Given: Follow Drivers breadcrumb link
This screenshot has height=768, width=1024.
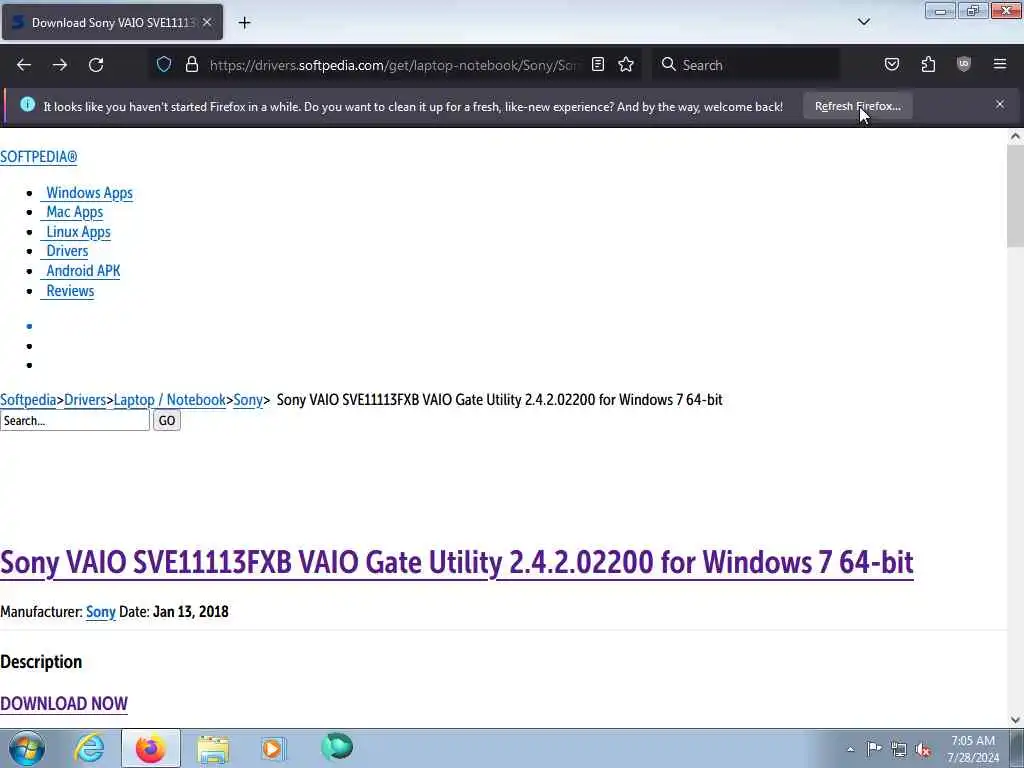Looking at the screenshot, I should [85, 400].
